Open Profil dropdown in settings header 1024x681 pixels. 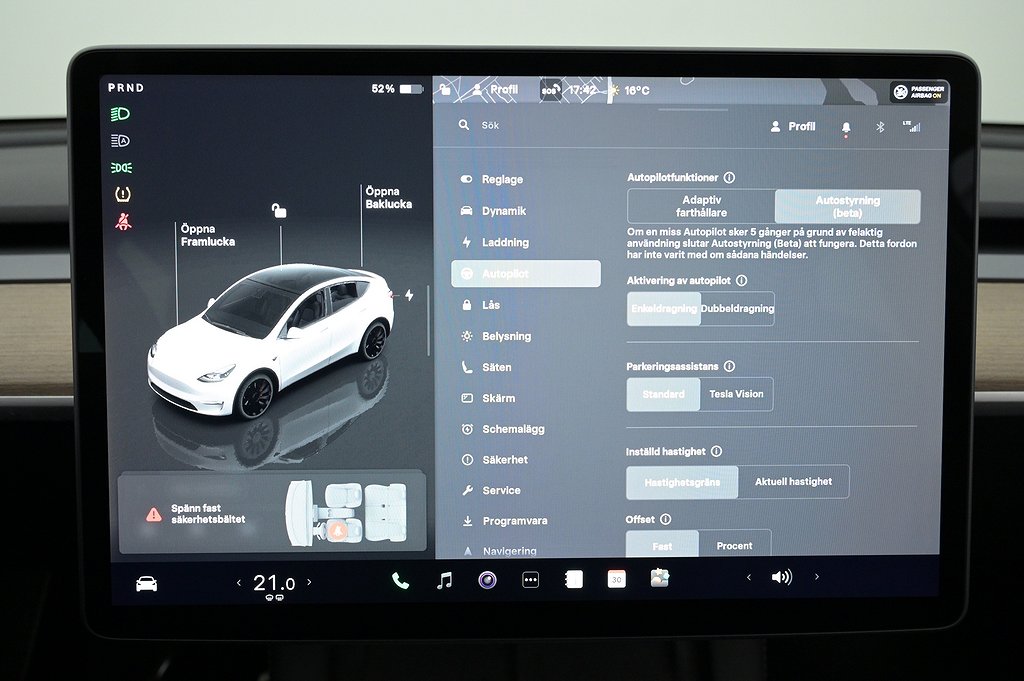pyautogui.click(x=792, y=127)
